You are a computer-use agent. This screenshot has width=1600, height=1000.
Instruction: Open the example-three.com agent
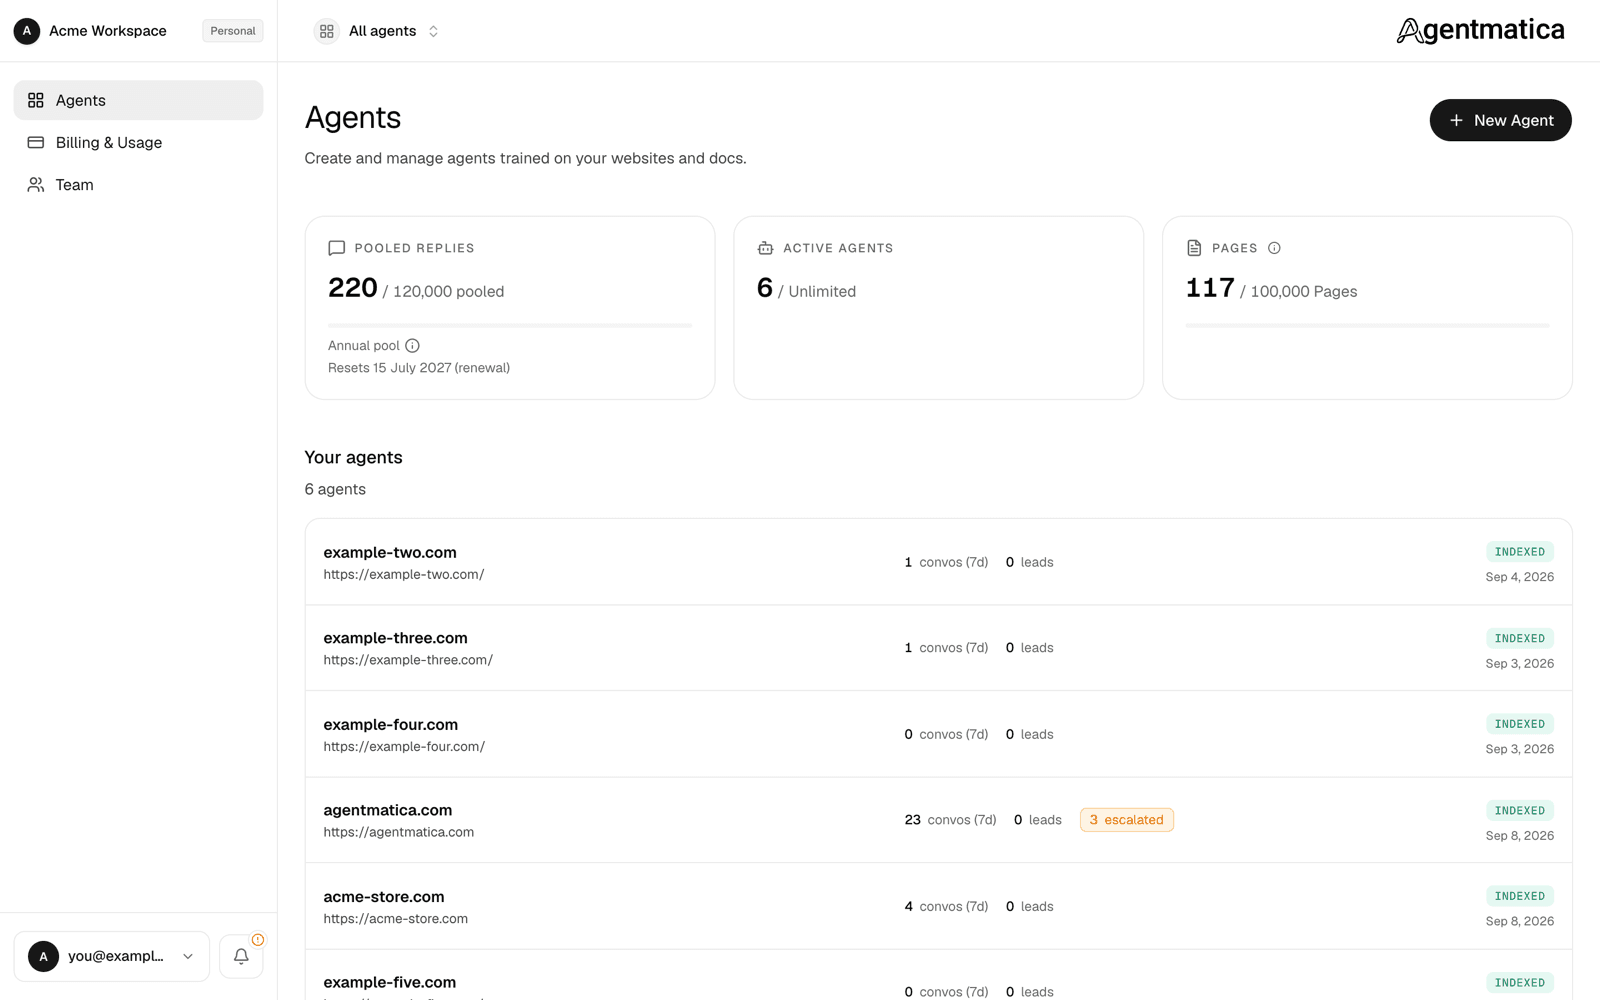pos(938,648)
